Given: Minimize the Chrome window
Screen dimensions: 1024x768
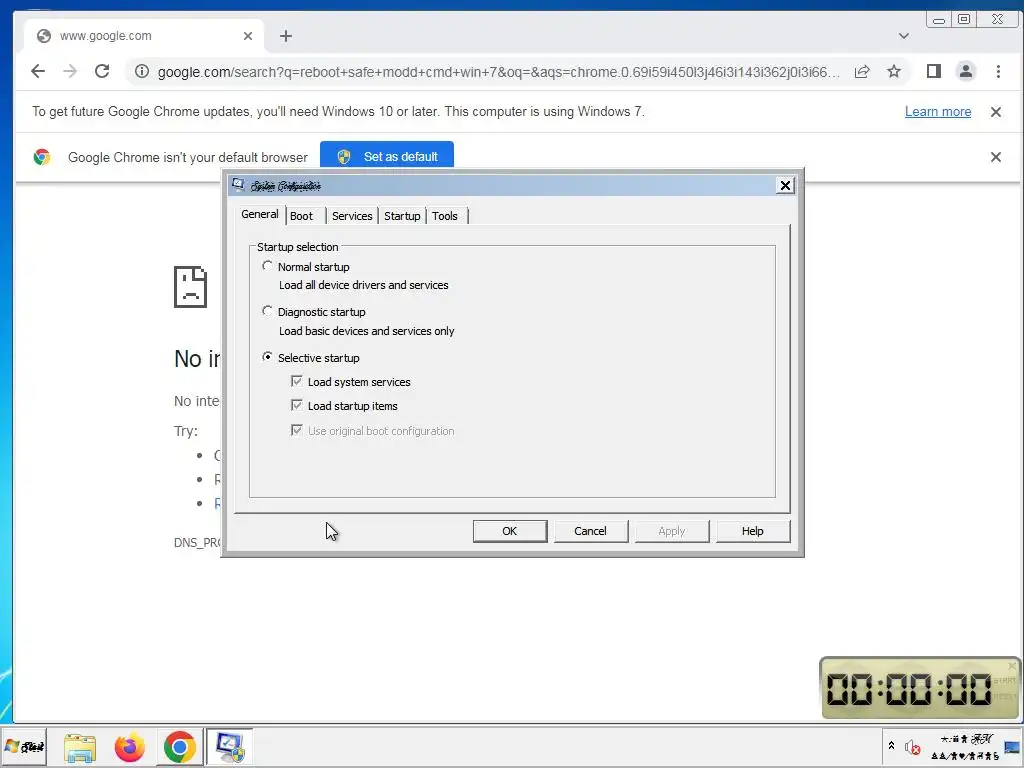Looking at the screenshot, I should coord(938,20).
